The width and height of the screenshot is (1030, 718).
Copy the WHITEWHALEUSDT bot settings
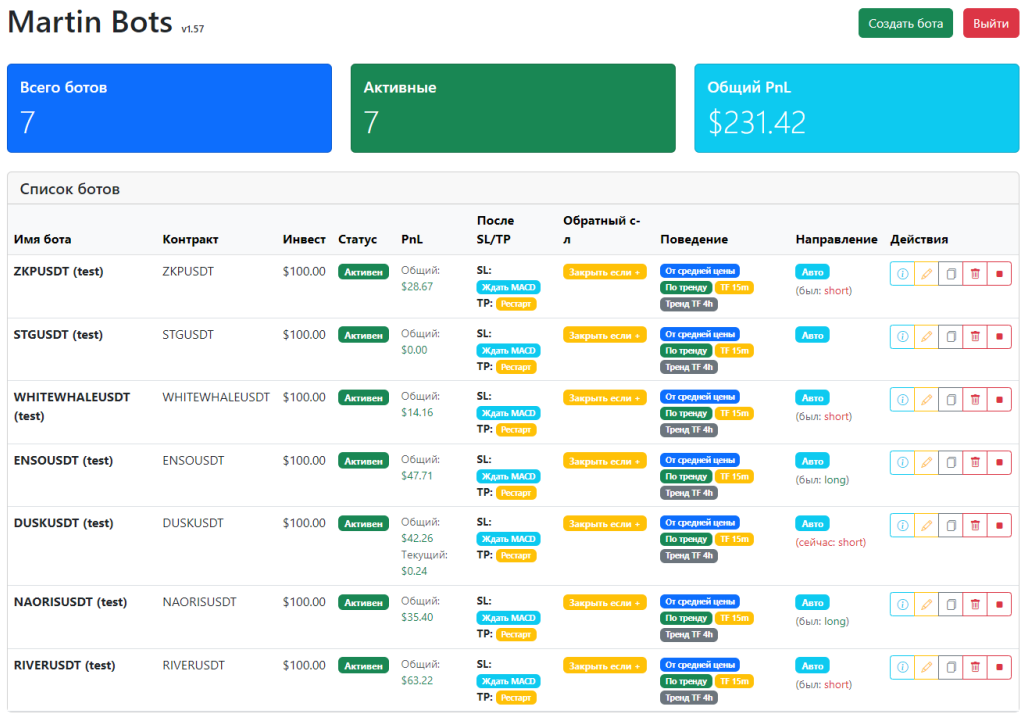950,399
